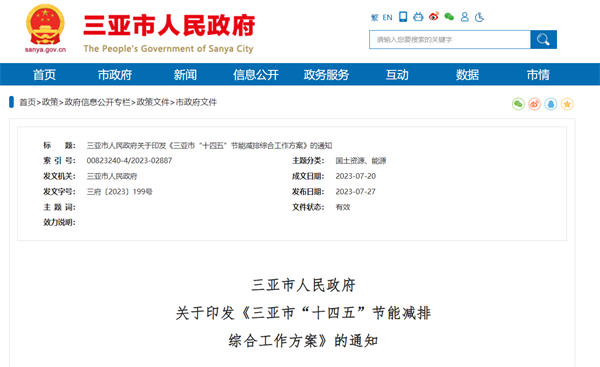600x367 pixels.
Task: Click 'The People's Government of Sanya City' text
Action: click(168, 49)
